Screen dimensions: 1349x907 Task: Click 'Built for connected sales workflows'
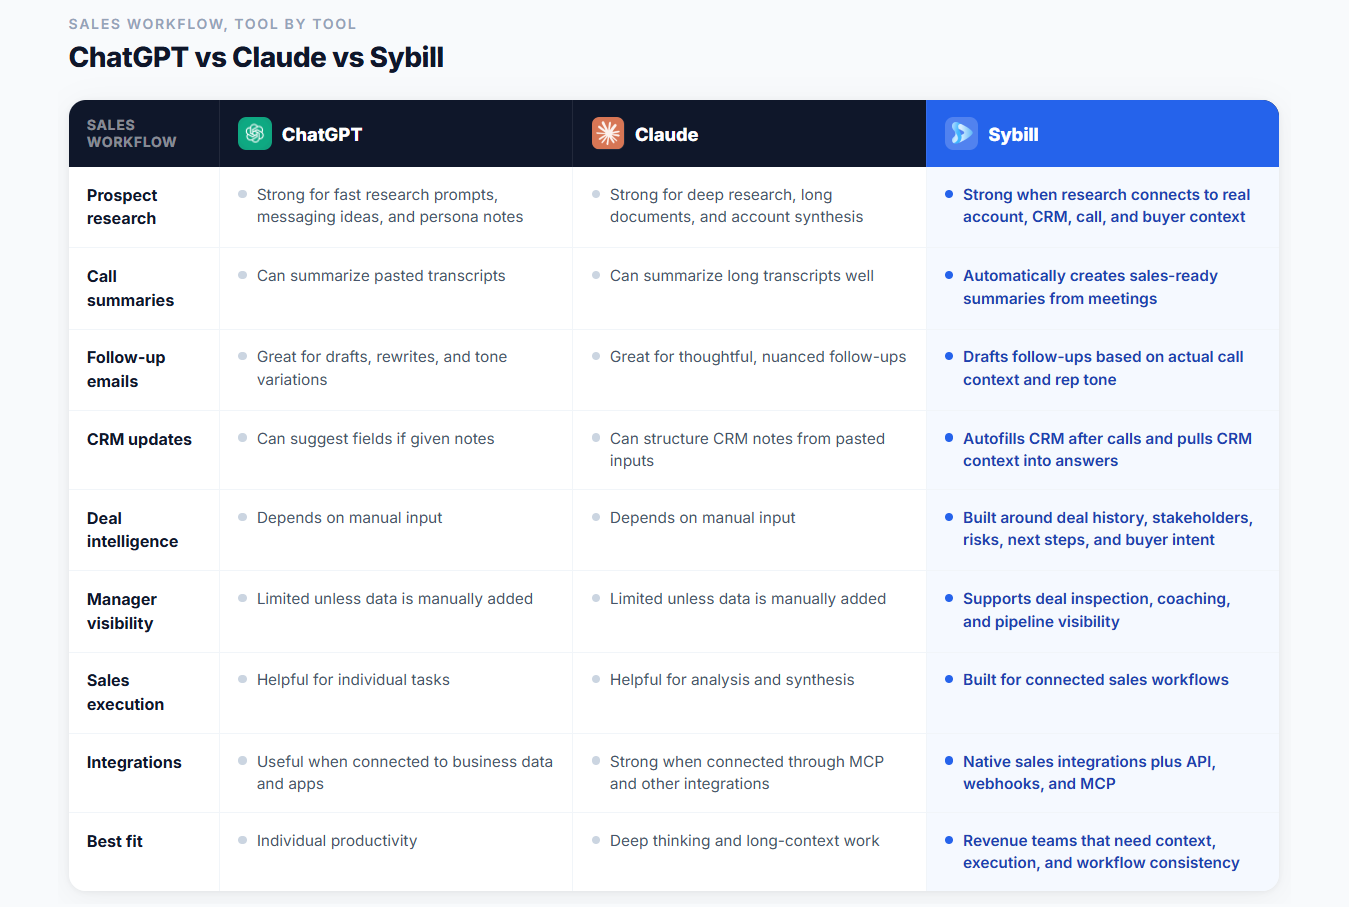point(1096,680)
